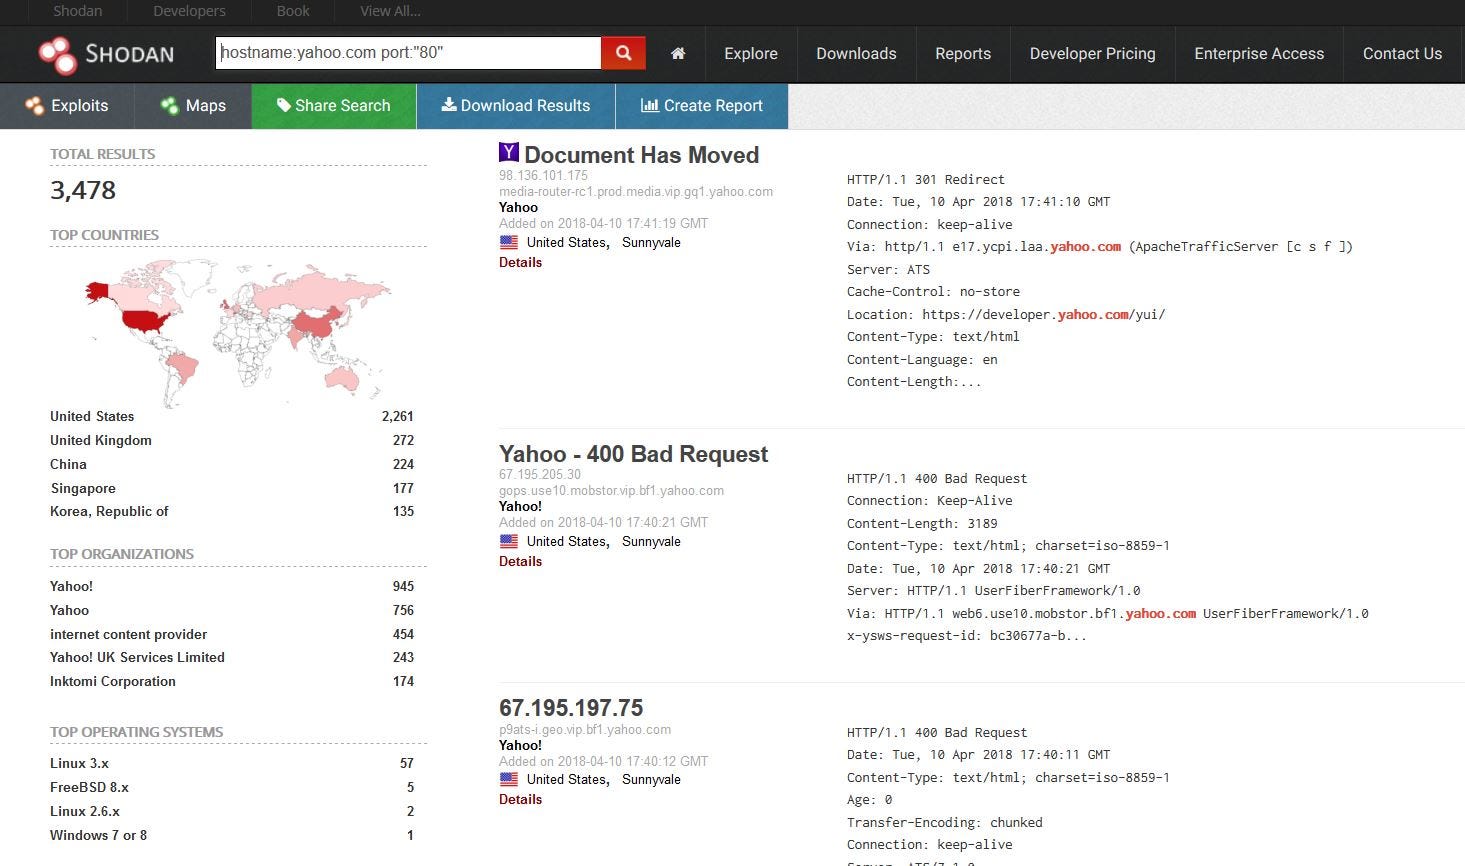Click US flag in 67.195.197.75 result
Viewport: 1465px width, 866px height.
509,779
